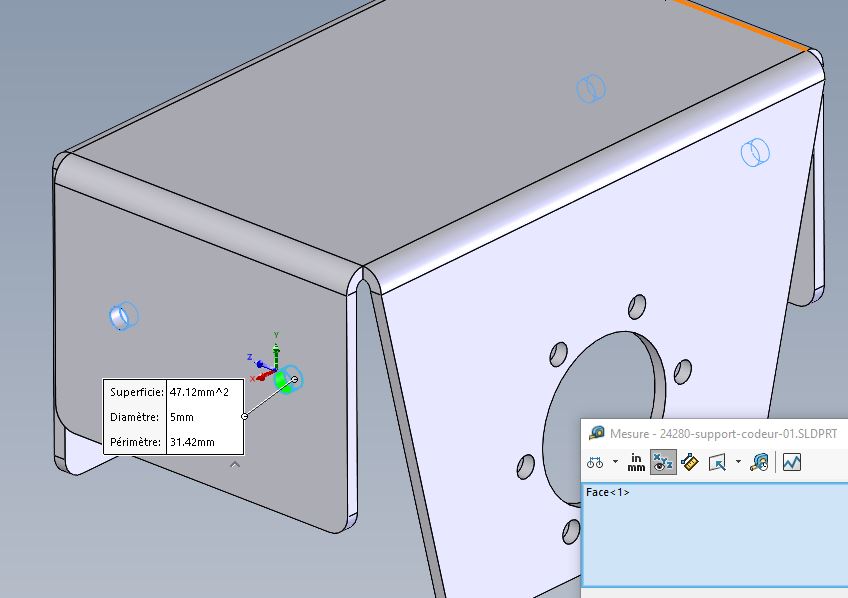The height and width of the screenshot is (598, 848).
Task: Click the Superficie 47.12mm^2 callout value
Action: tap(204, 393)
